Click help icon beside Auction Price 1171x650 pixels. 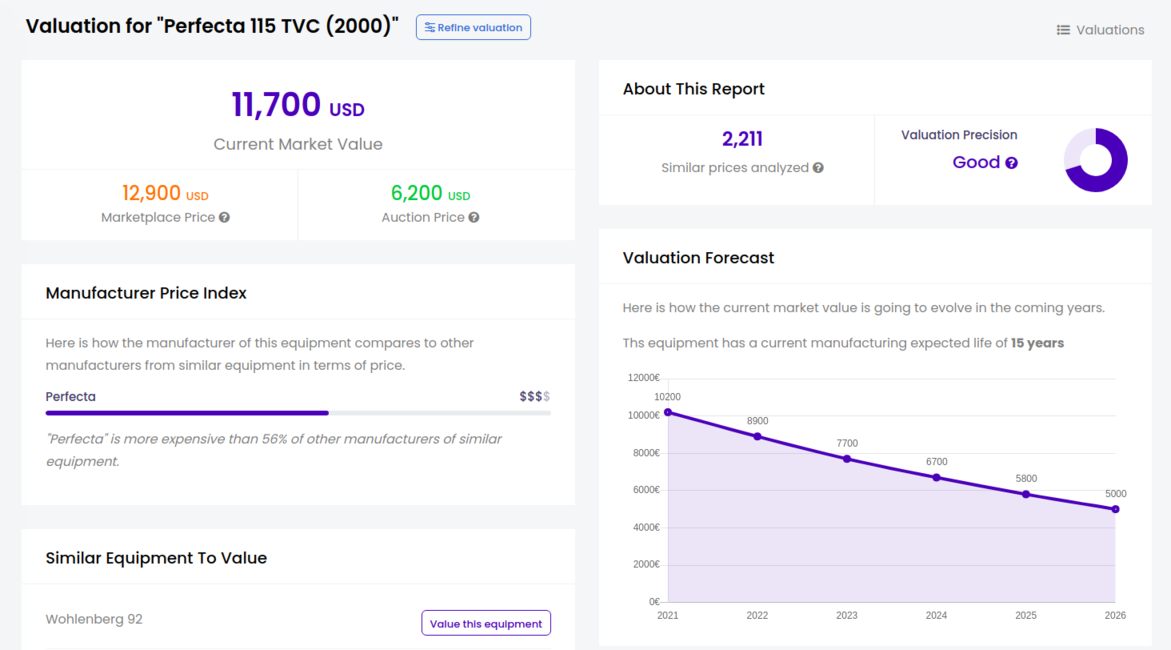coord(474,218)
